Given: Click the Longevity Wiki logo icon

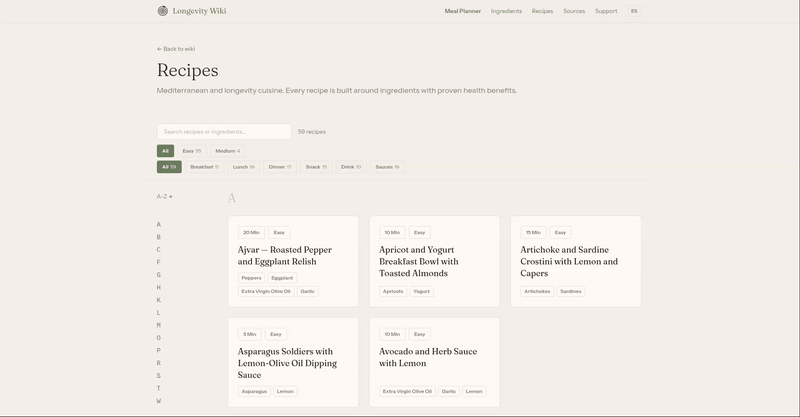Looking at the screenshot, I should click(163, 11).
